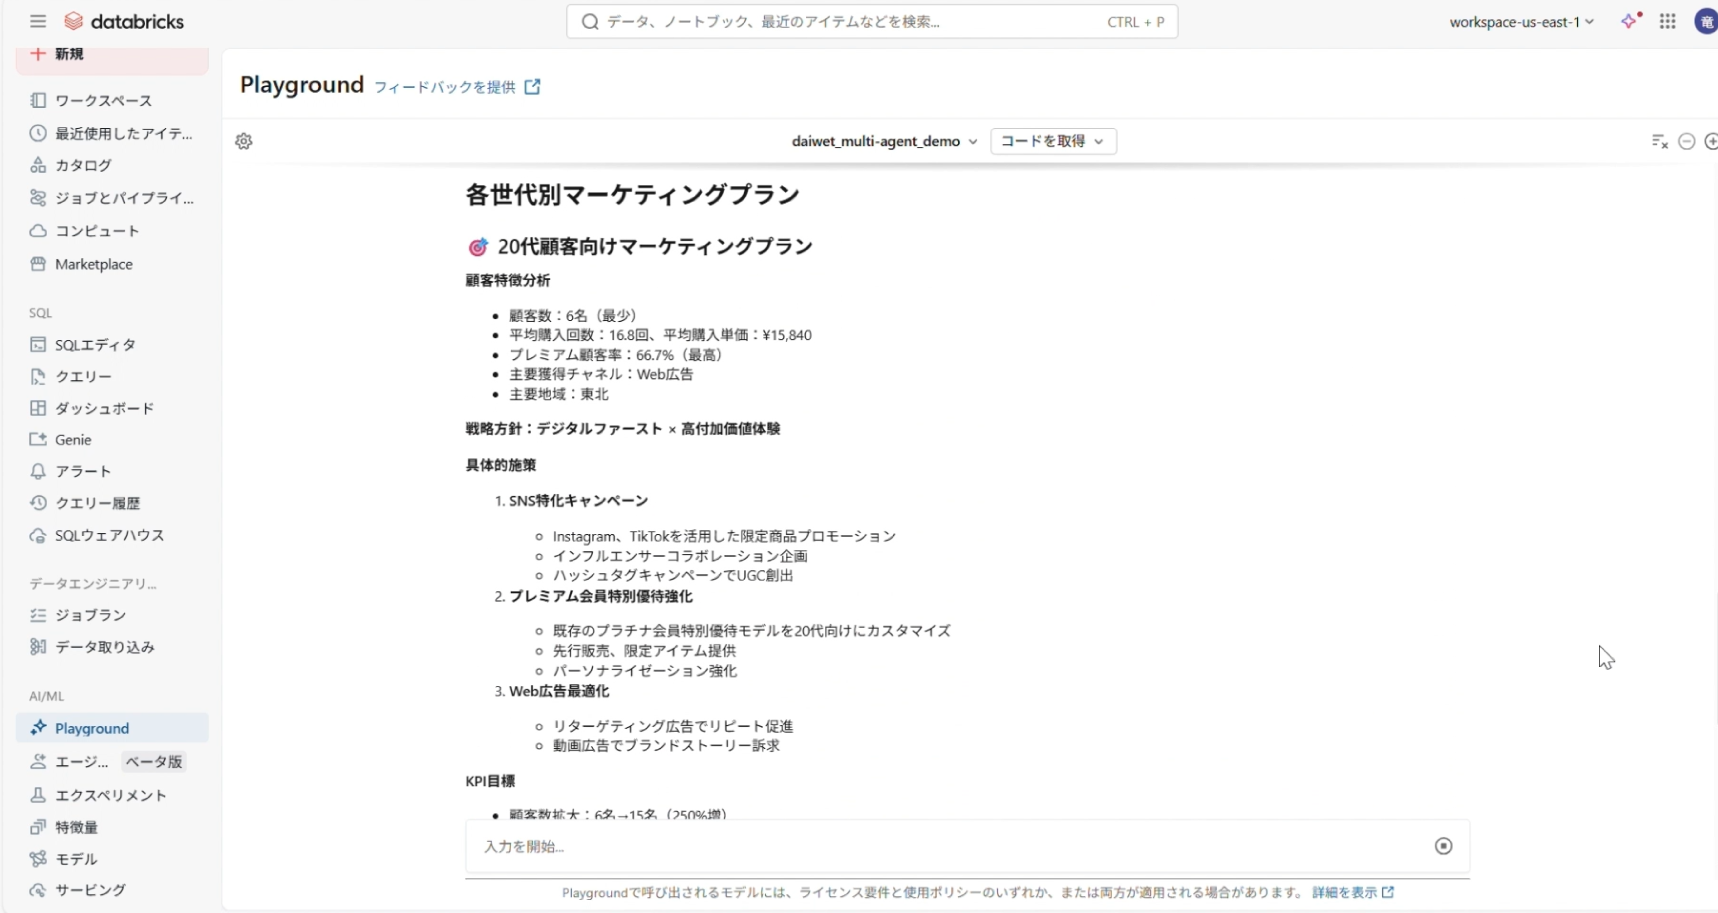
Task: Open ジョブラン
Action: (91, 615)
